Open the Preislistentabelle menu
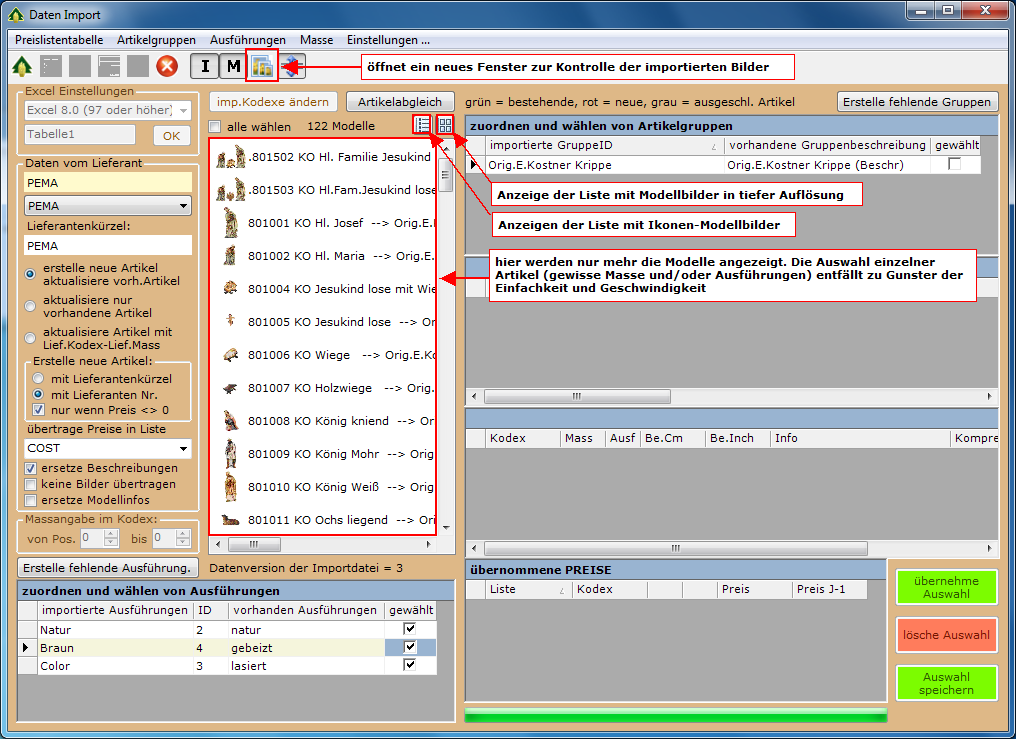The width and height of the screenshot is (1016, 739). (x=59, y=40)
